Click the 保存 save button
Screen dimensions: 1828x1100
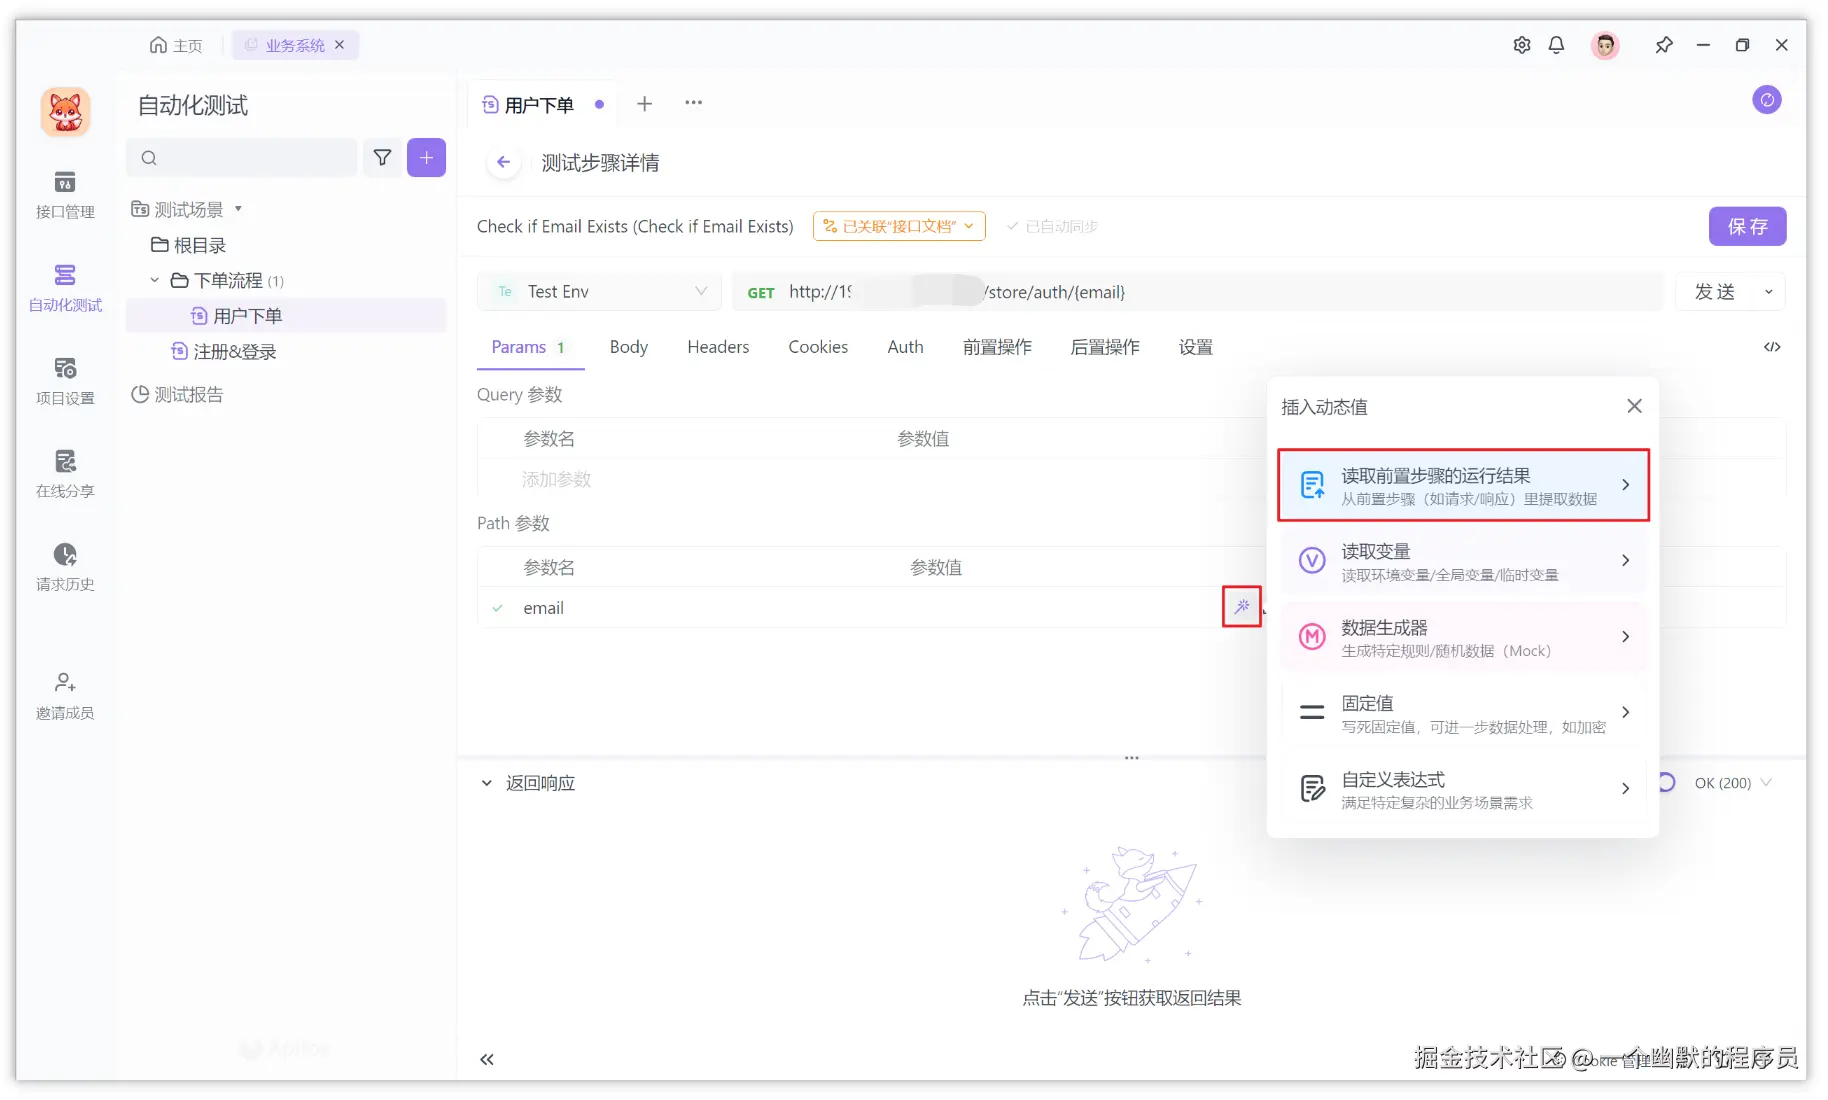point(1747,226)
